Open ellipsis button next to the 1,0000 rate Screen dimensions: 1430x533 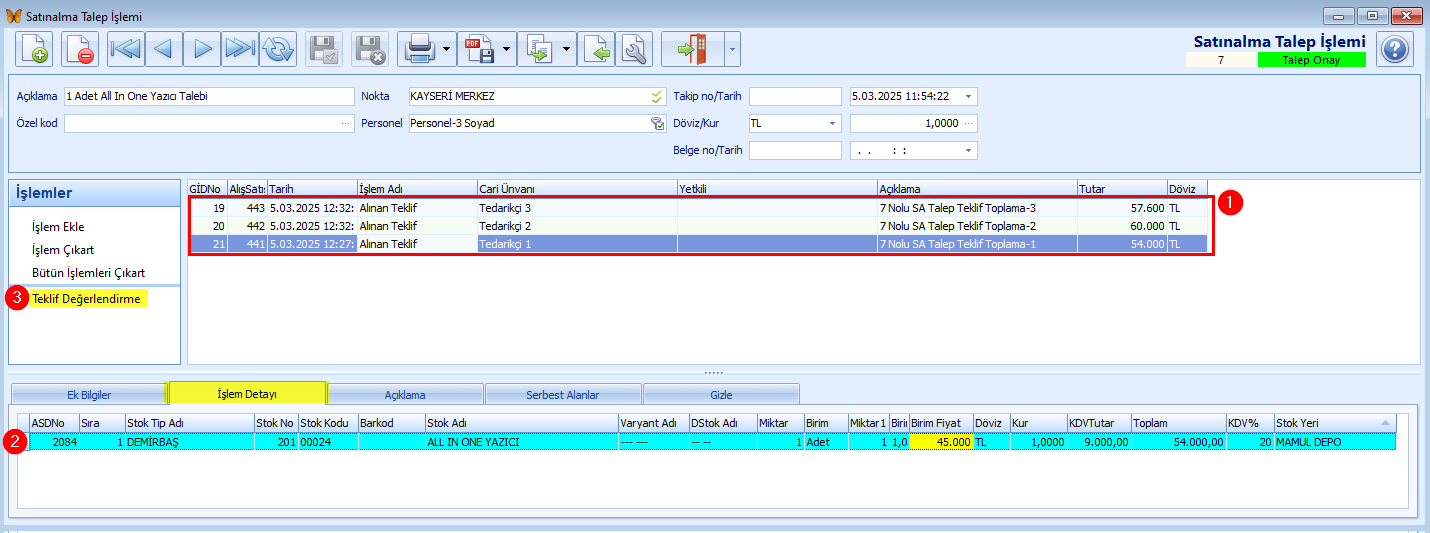(970, 123)
